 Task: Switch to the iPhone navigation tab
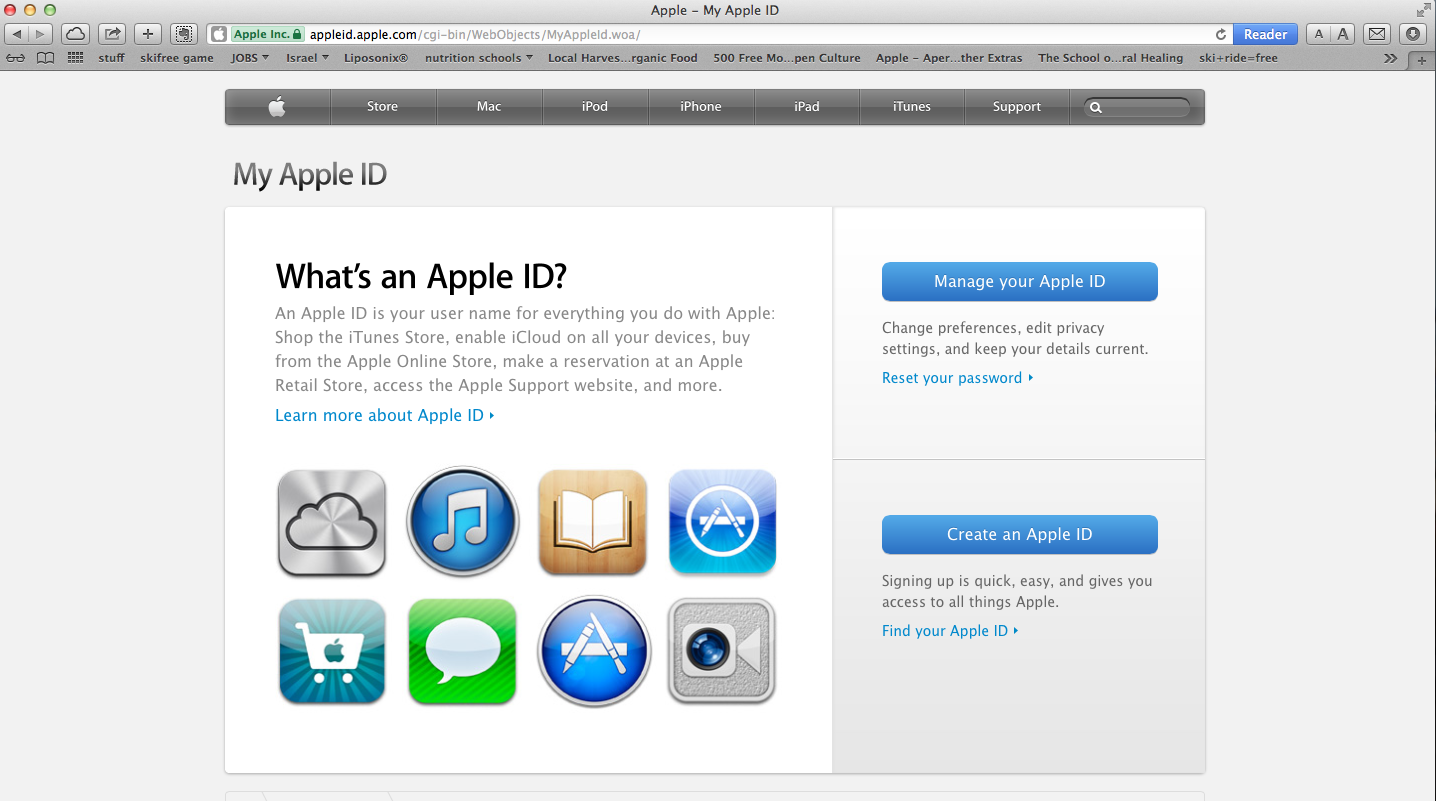pos(701,106)
